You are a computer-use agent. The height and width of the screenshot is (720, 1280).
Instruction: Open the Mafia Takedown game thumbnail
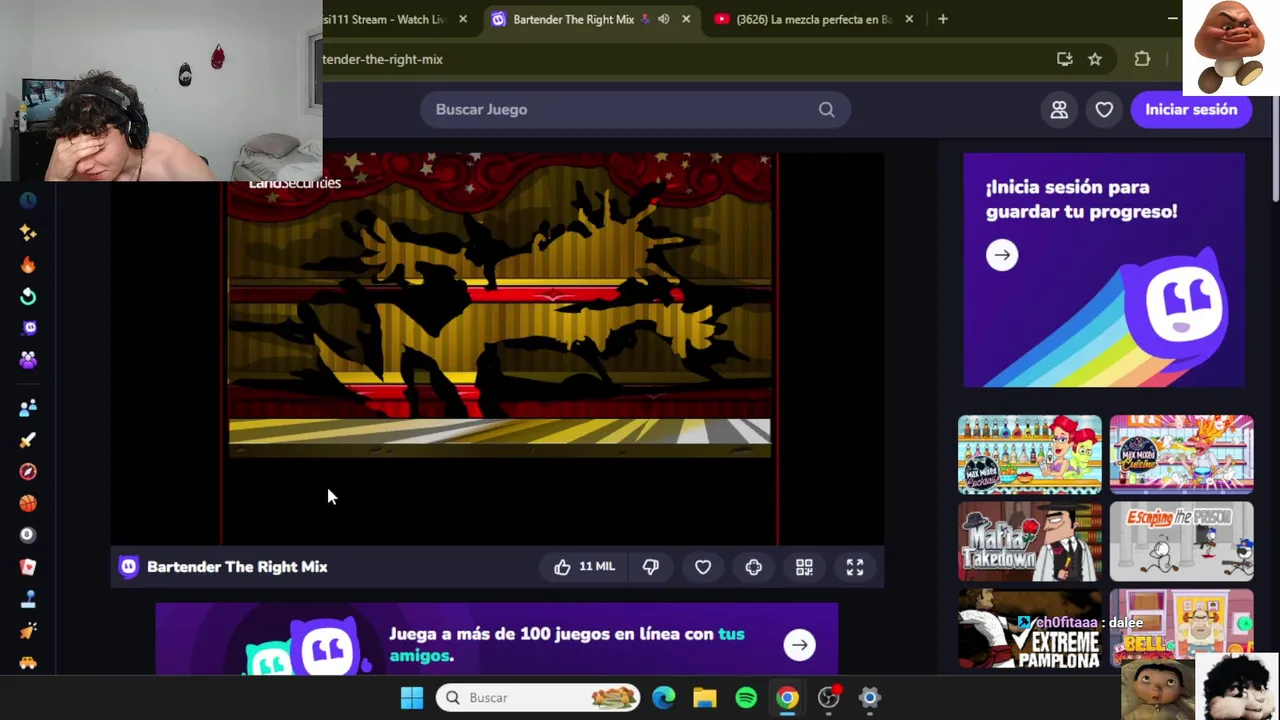coord(1030,541)
